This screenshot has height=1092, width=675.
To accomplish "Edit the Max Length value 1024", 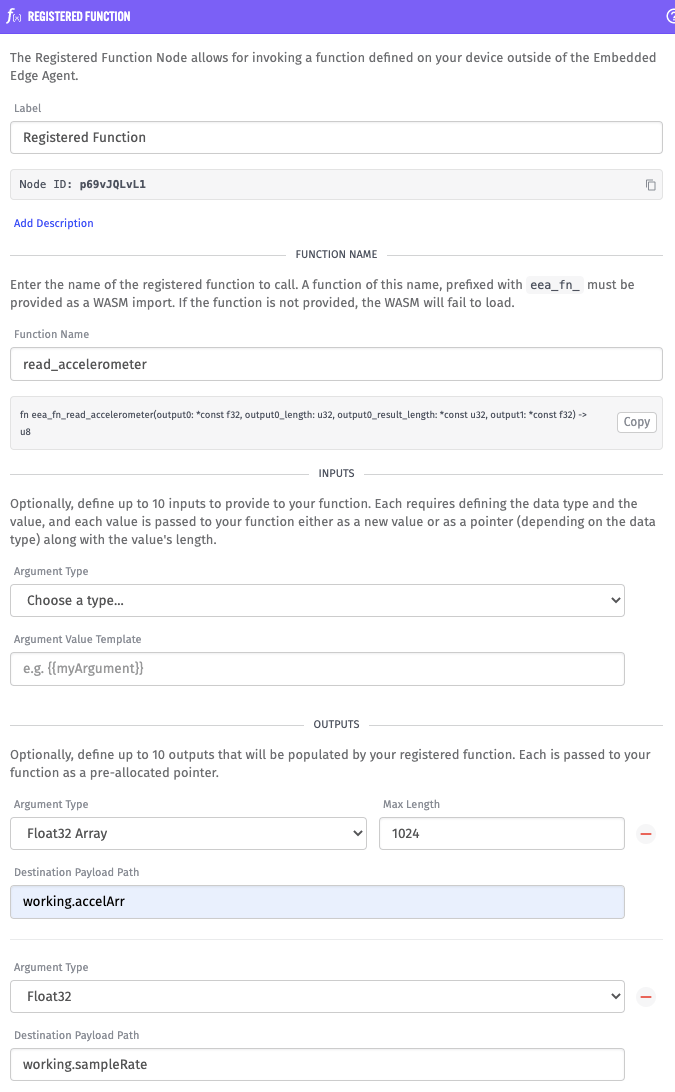I will (502, 834).
